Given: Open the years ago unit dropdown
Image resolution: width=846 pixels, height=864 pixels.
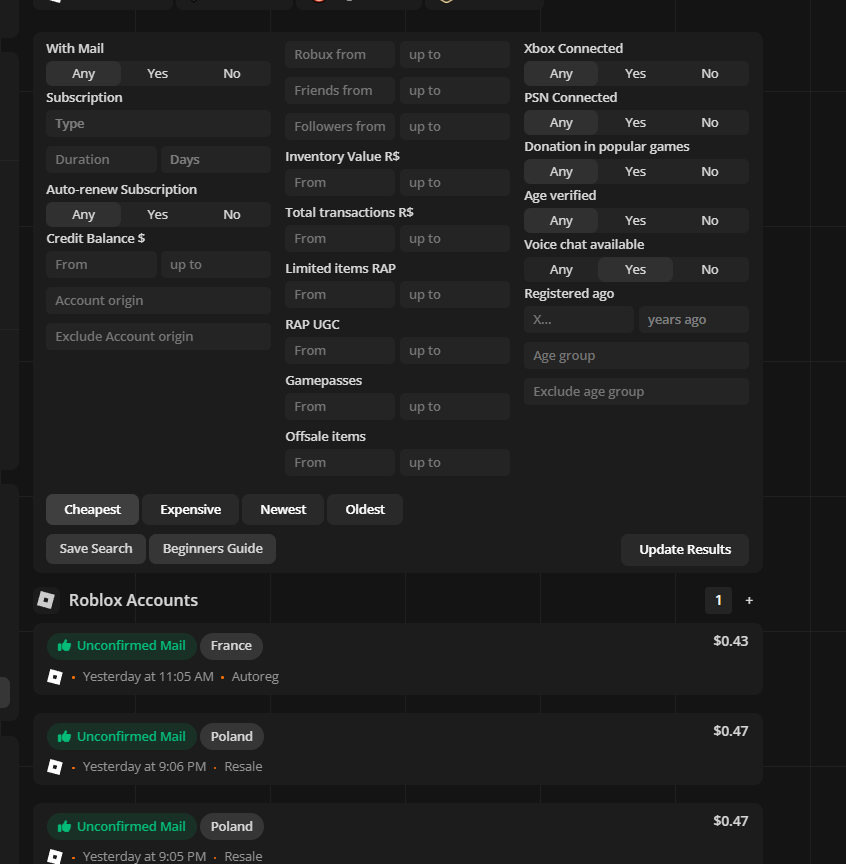Looking at the screenshot, I should (693, 320).
